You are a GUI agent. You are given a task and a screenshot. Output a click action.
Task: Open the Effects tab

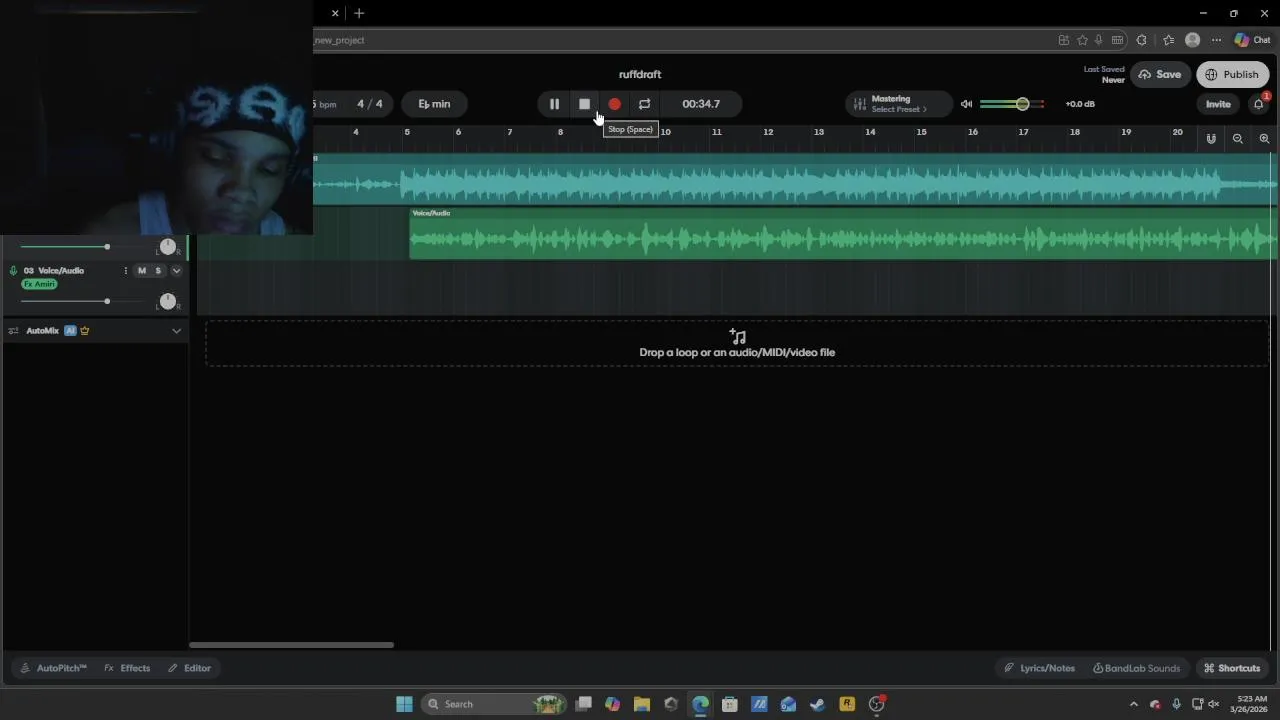[127, 668]
